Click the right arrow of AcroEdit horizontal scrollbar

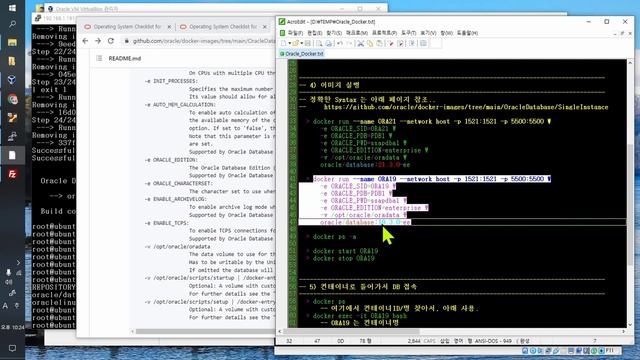623,331
